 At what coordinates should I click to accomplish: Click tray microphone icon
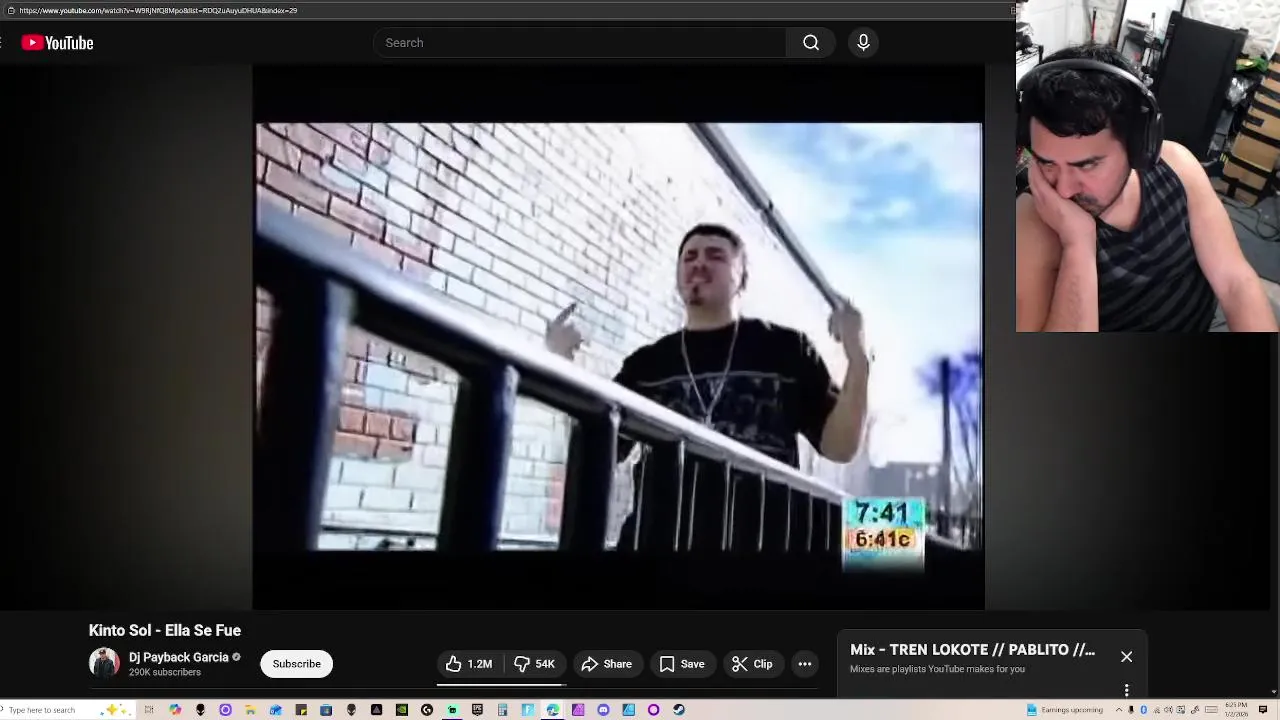click(x=1131, y=710)
